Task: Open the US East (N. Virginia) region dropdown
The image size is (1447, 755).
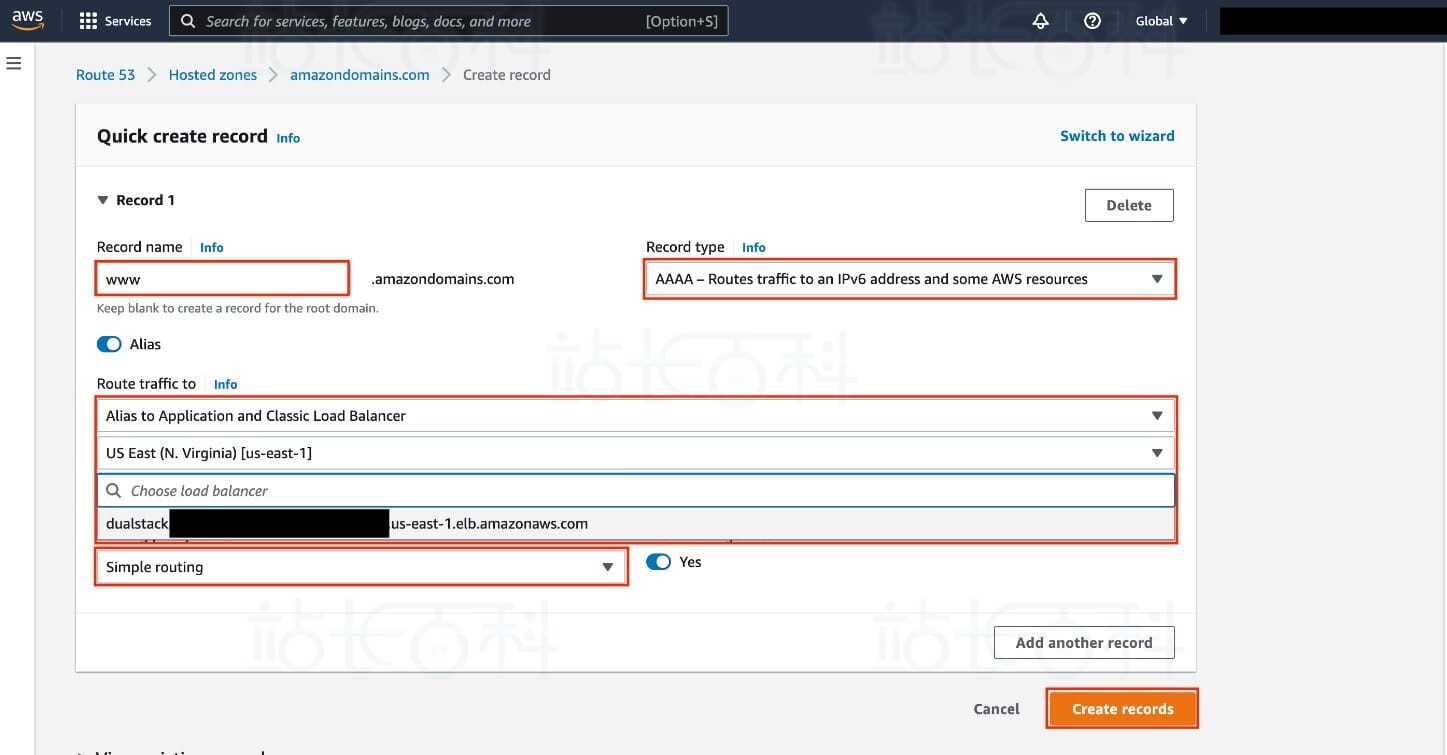Action: [x=636, y=453]
